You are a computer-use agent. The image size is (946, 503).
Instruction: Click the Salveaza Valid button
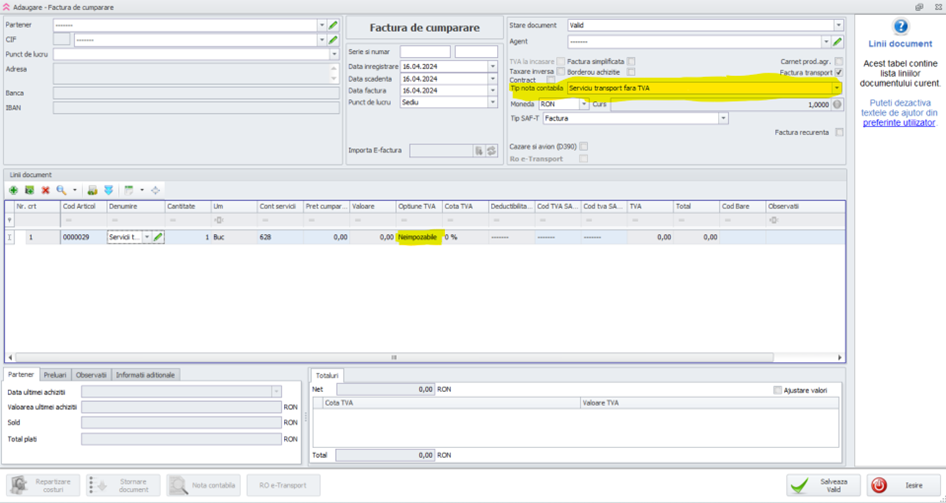click(x=823, y=485)
